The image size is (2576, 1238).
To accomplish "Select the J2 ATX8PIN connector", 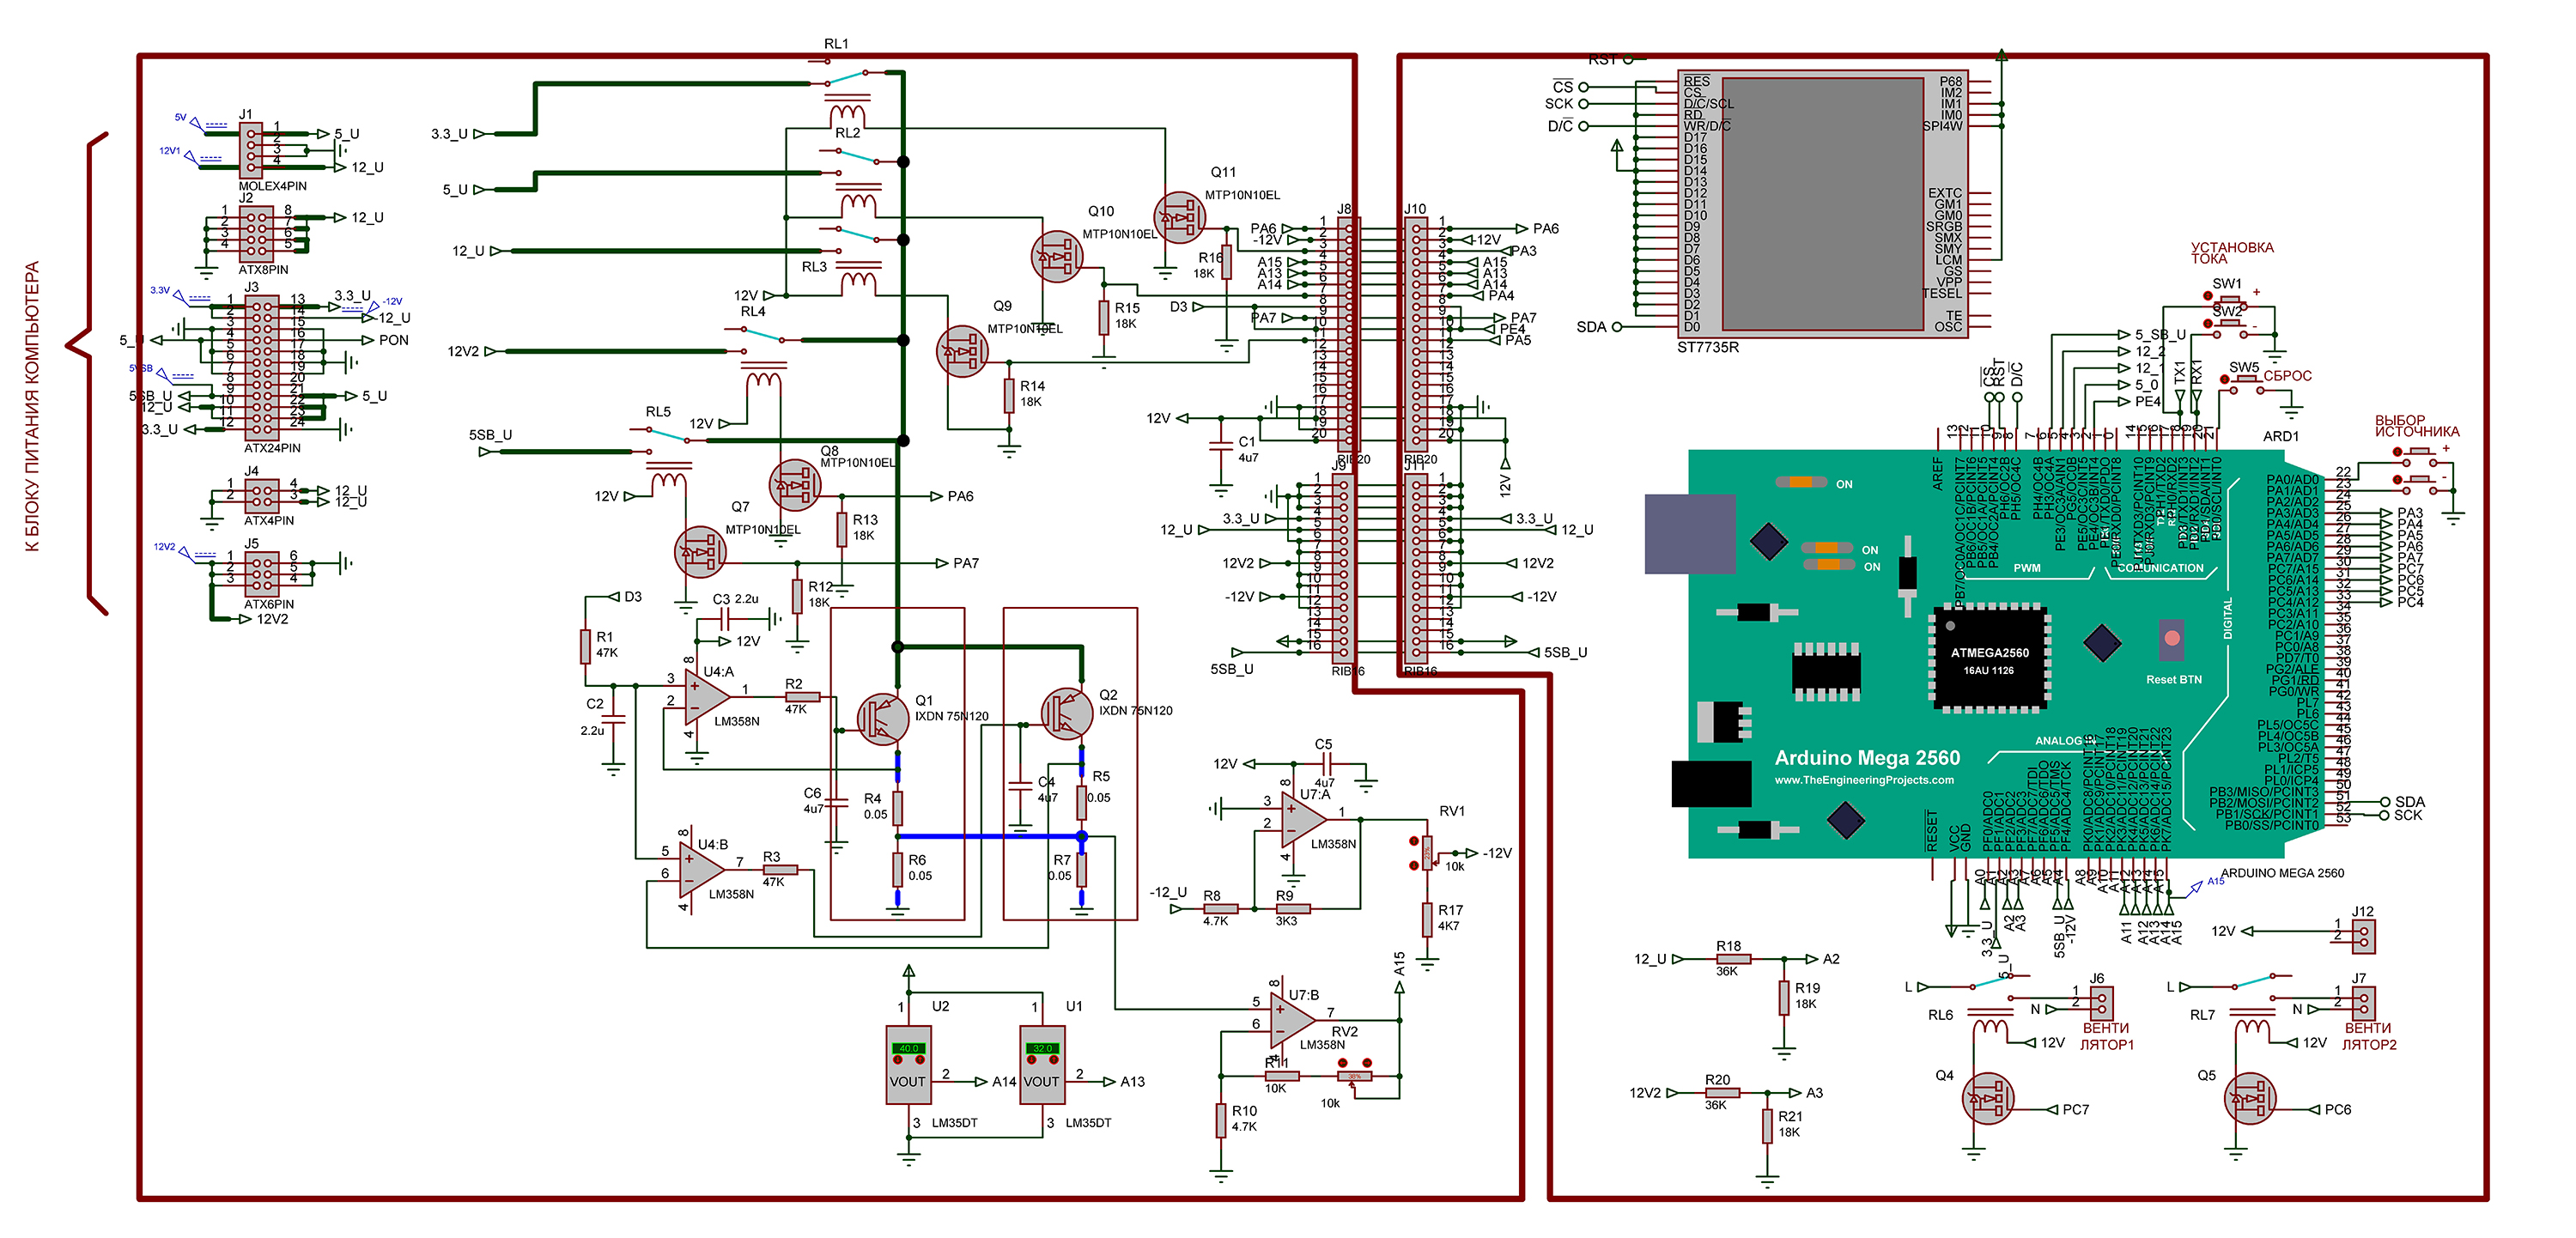I will coord(257,235).
